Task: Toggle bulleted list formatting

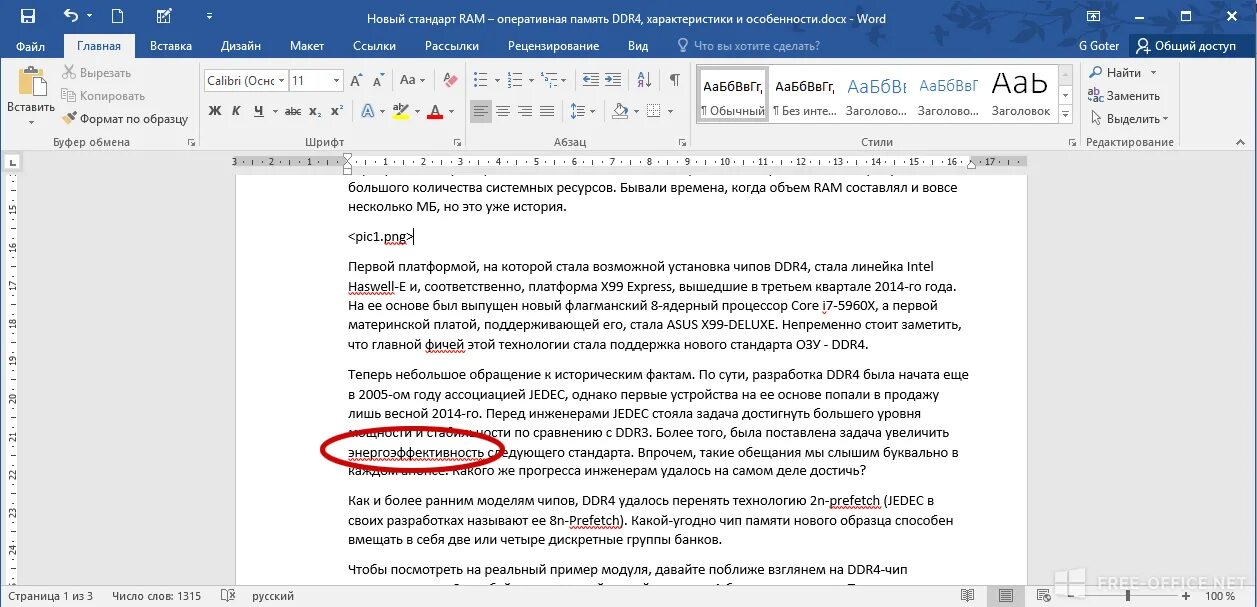Action: pos(480,80)
